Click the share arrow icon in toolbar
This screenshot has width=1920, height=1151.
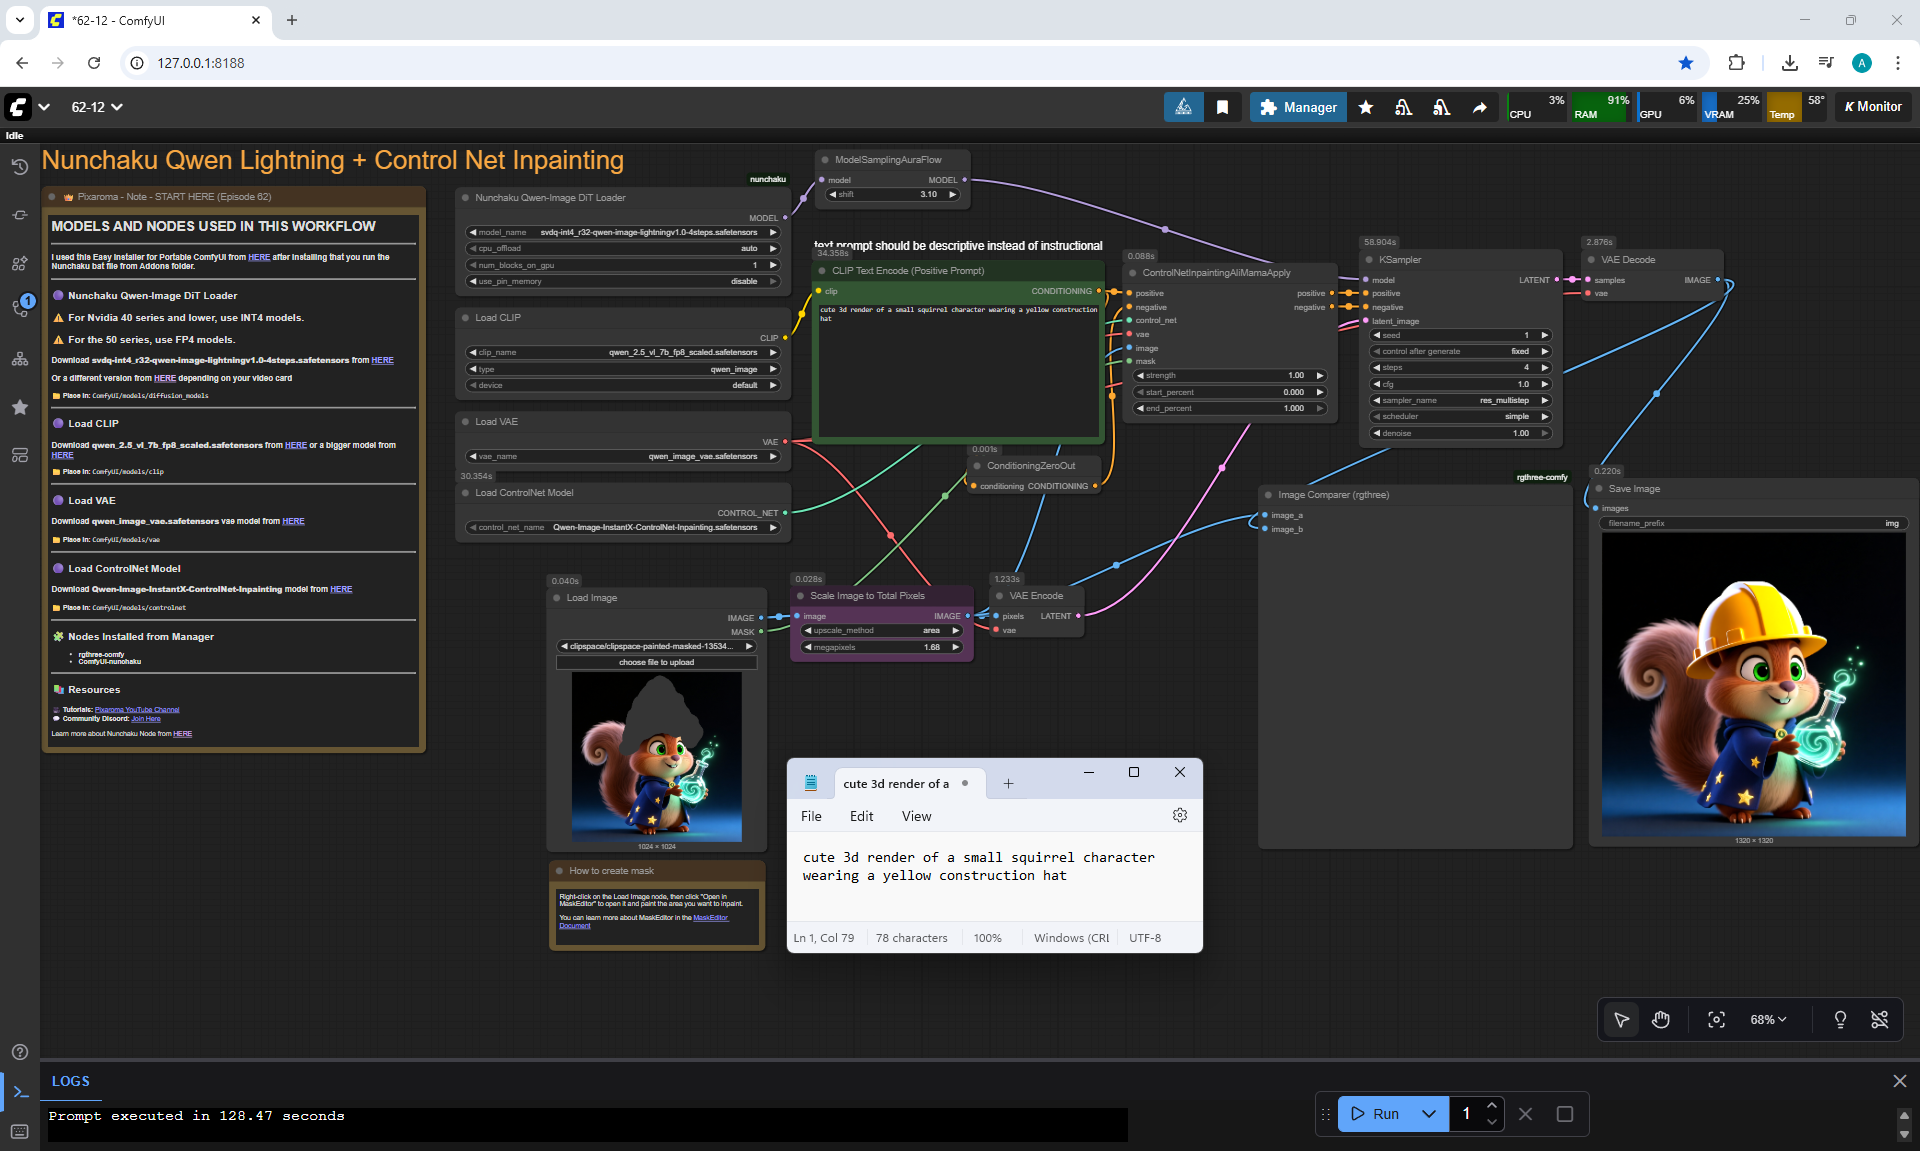tap(1479, 107)
